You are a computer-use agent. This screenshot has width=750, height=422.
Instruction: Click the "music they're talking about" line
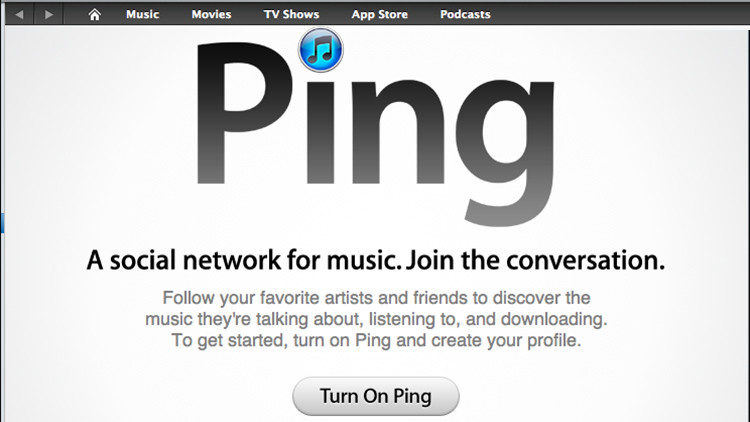click(x=376, y=319)
